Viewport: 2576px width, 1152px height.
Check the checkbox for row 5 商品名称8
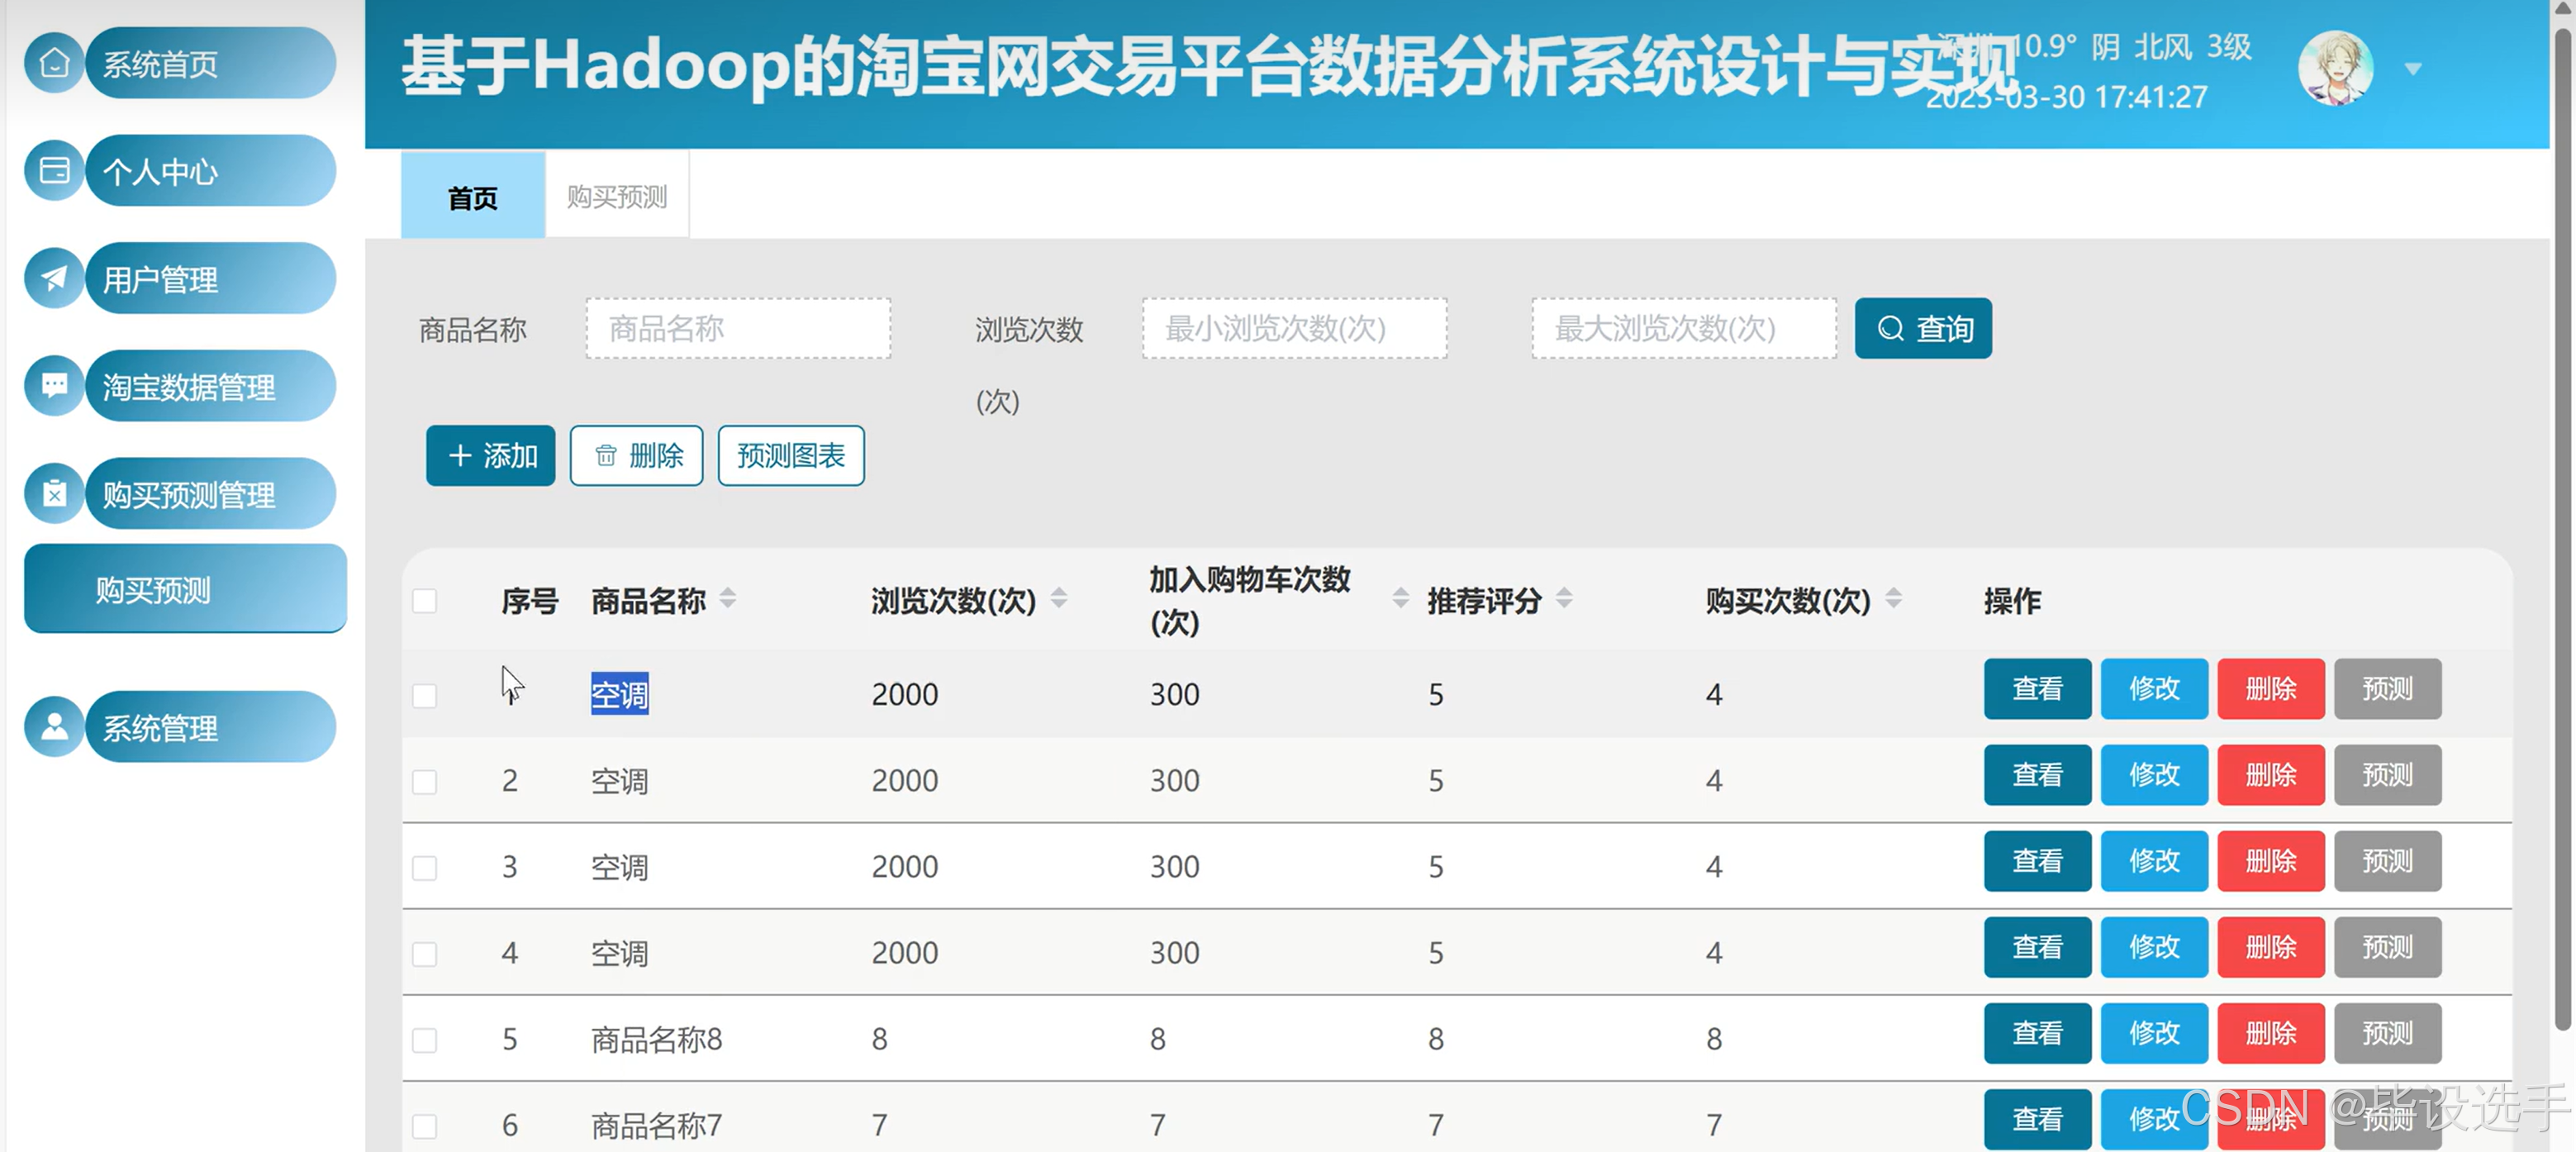click(425, 1040)
